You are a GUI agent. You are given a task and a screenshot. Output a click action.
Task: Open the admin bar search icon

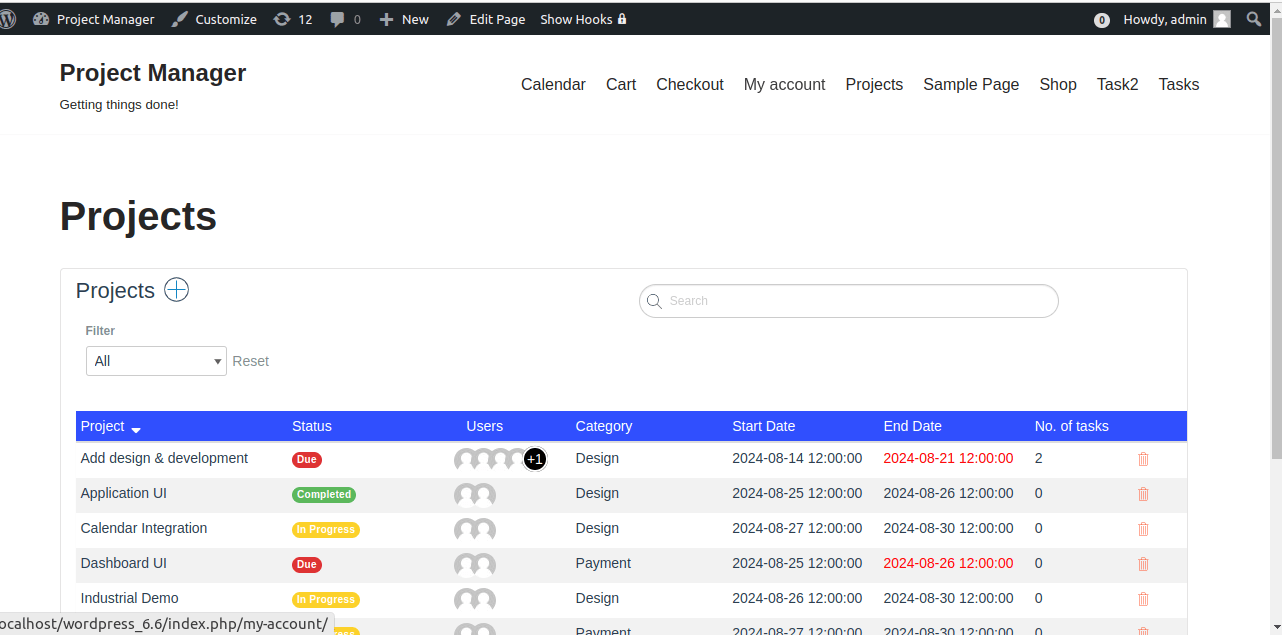point(1254,19)
